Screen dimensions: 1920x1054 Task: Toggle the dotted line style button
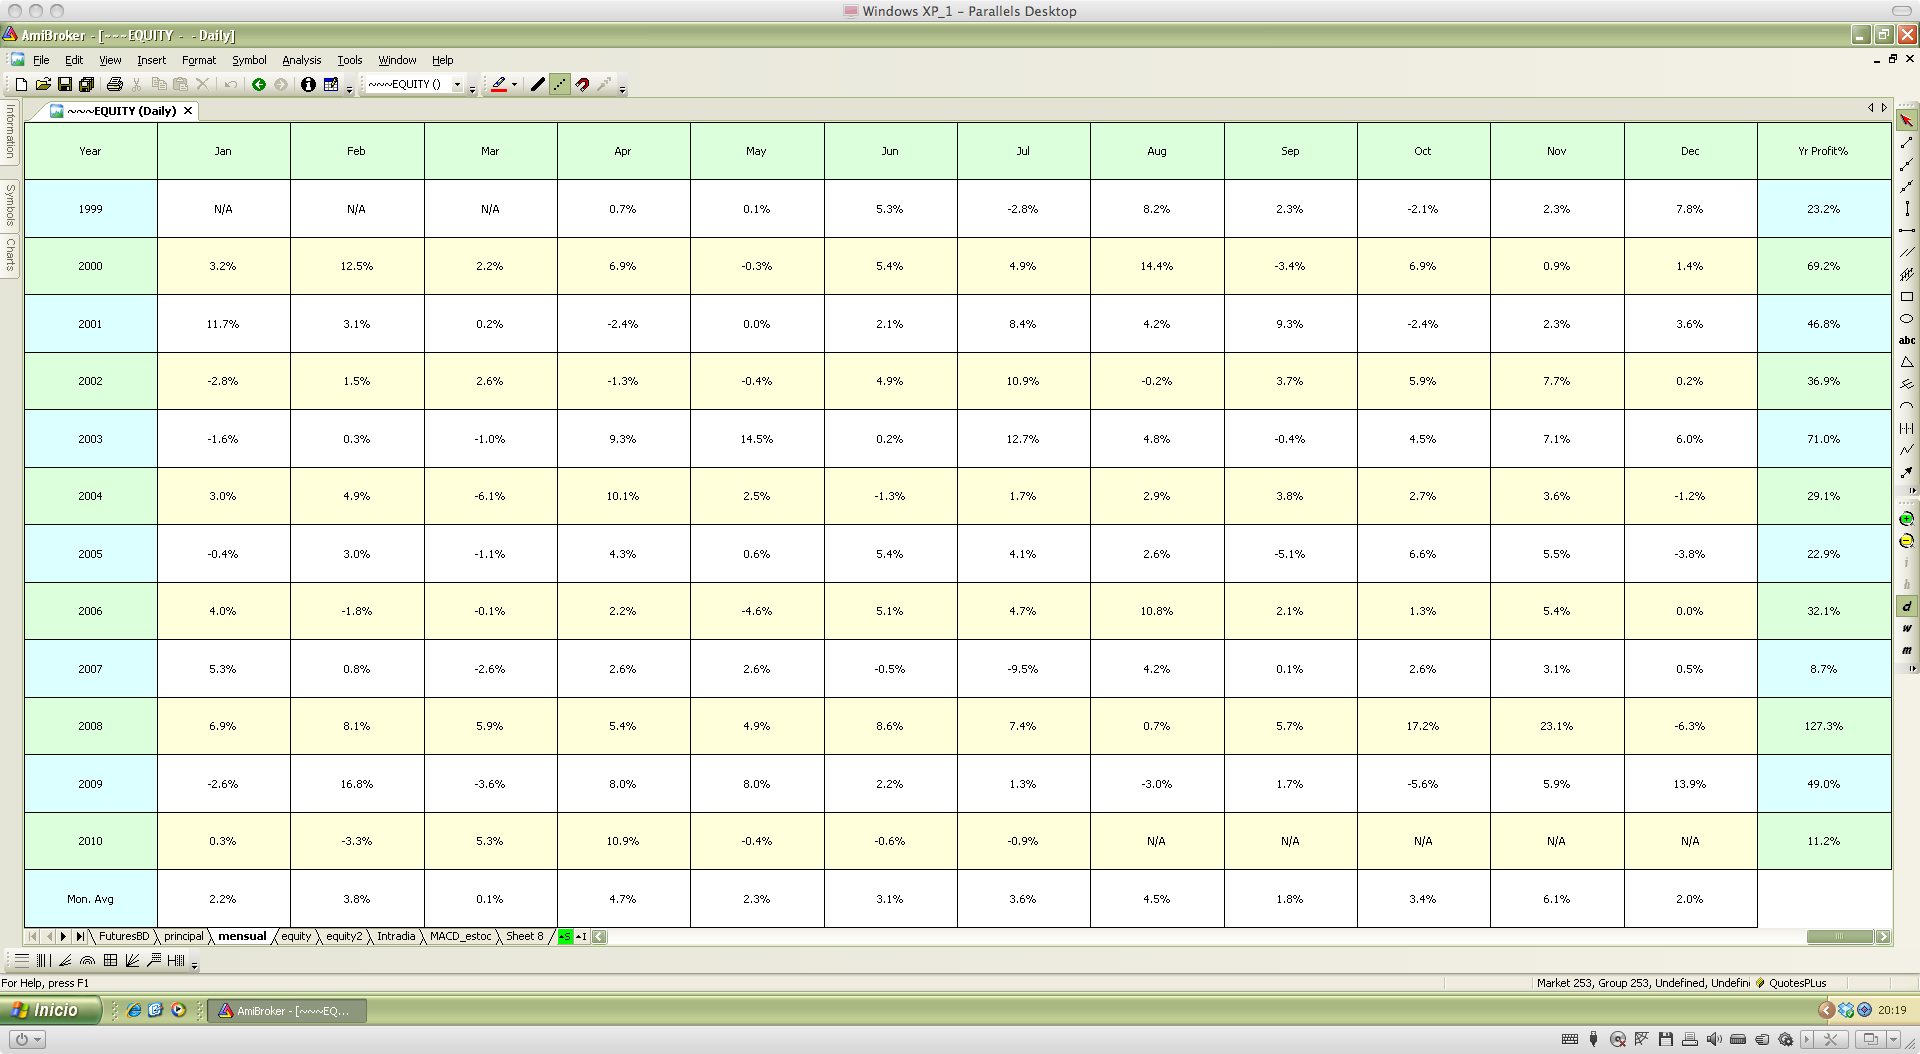(x=560, y=85)
